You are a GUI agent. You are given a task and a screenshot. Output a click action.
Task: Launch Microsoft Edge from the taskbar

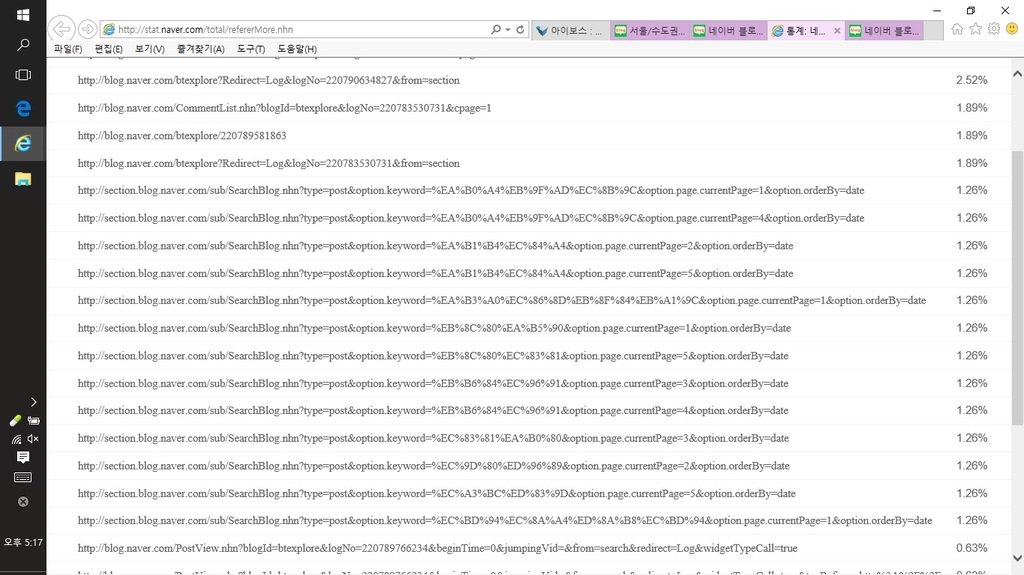tap(23, 108)
